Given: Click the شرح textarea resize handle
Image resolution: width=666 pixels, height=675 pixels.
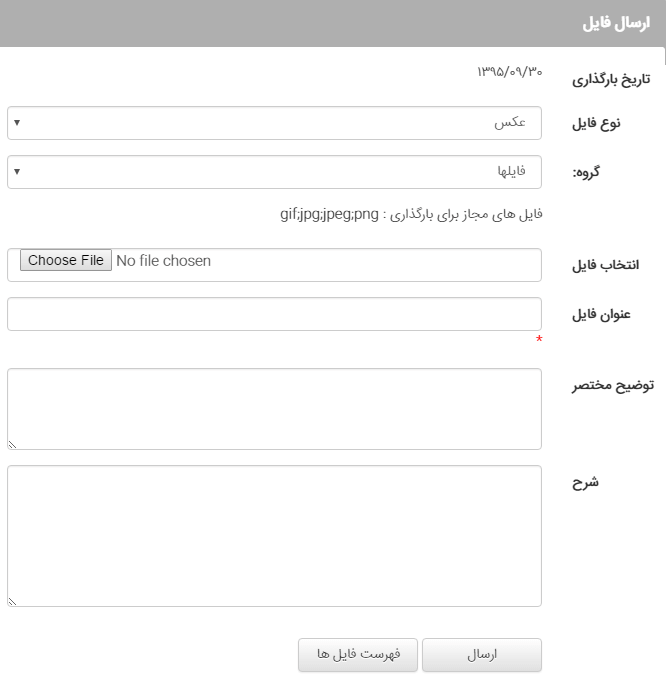Looking at the screenshot, I should click(13, 601).
